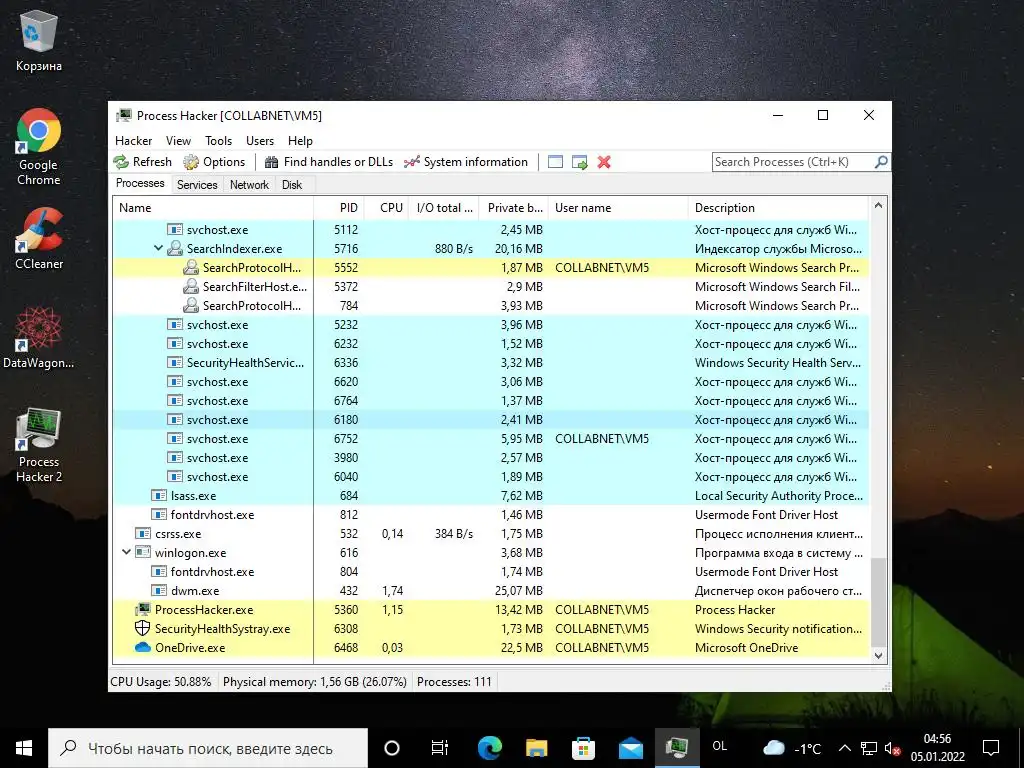Click the CPU Usage status bar entry
This screenshot has height=768, width=1024.
point(161,682)
